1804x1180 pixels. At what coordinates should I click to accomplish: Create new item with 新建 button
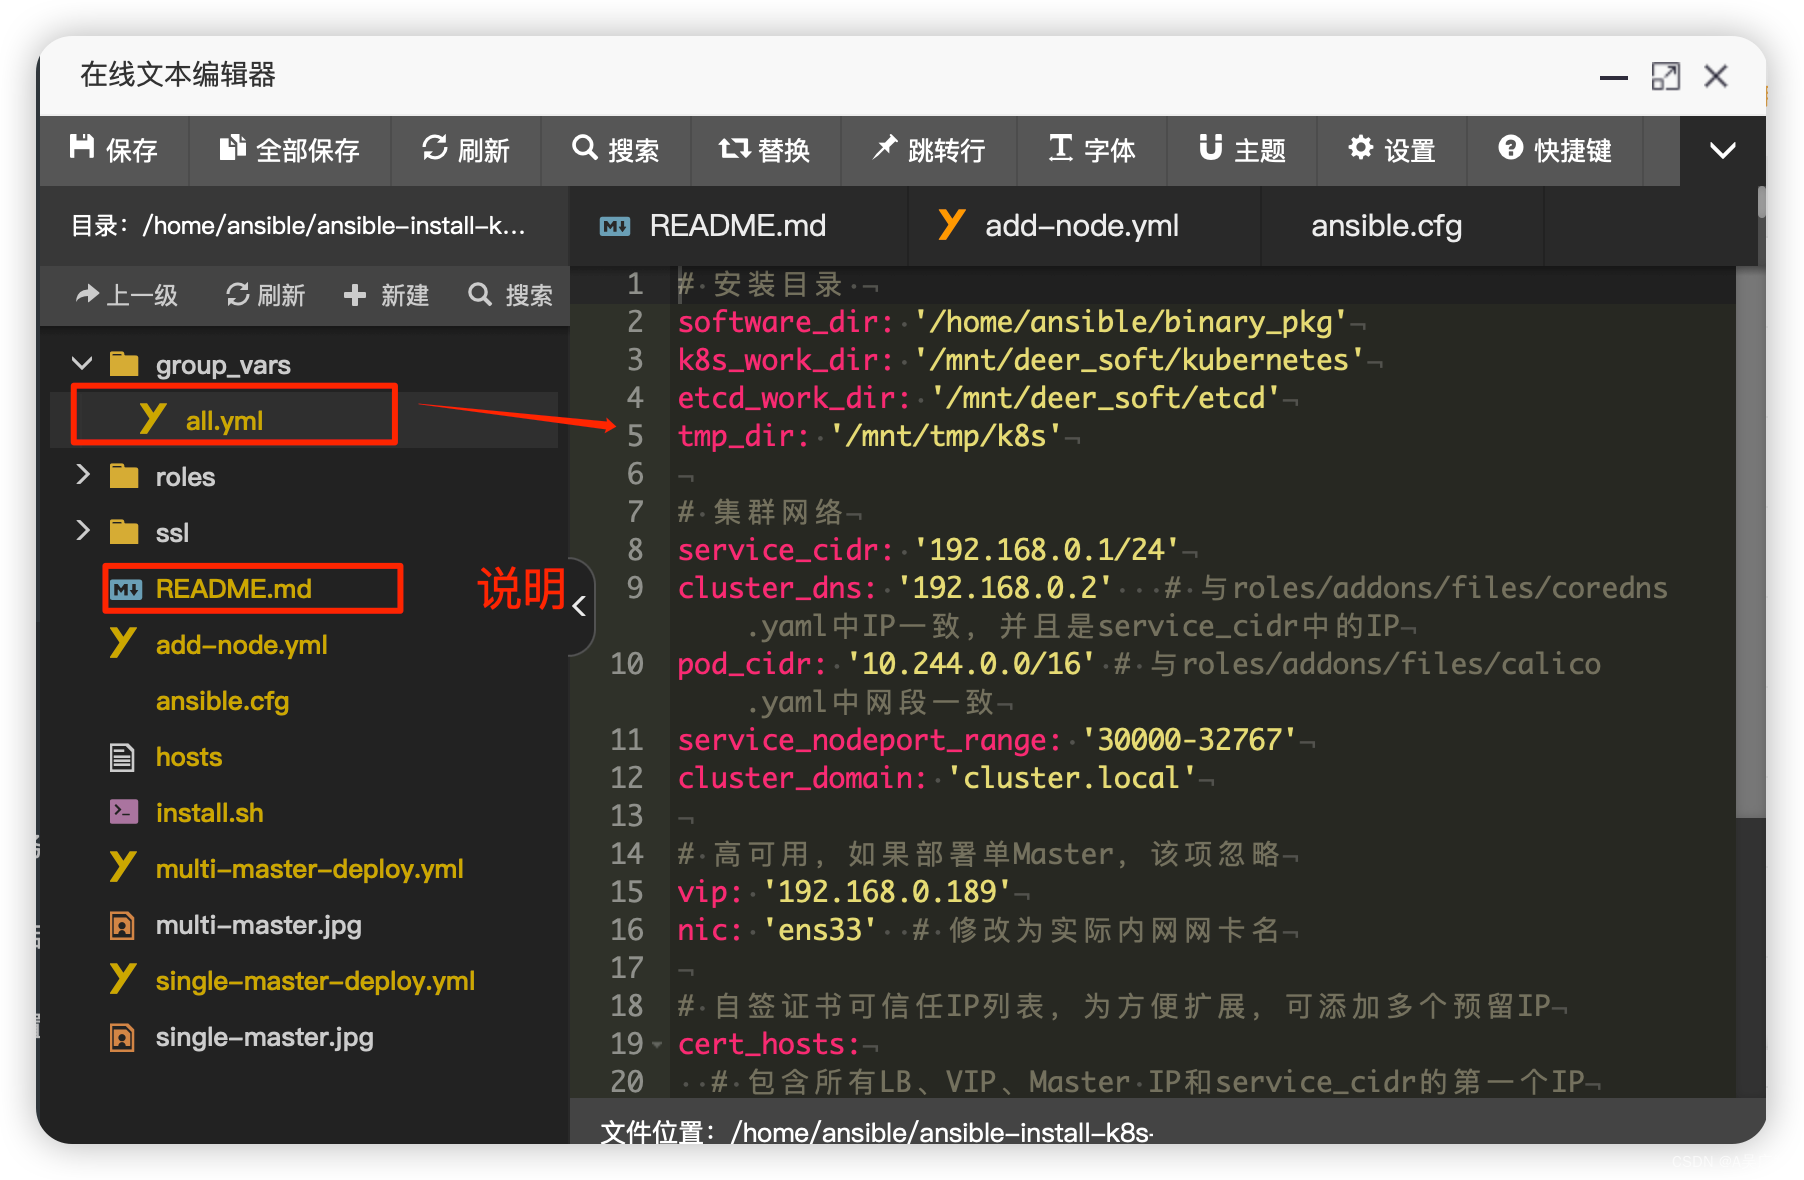(386, 295)
